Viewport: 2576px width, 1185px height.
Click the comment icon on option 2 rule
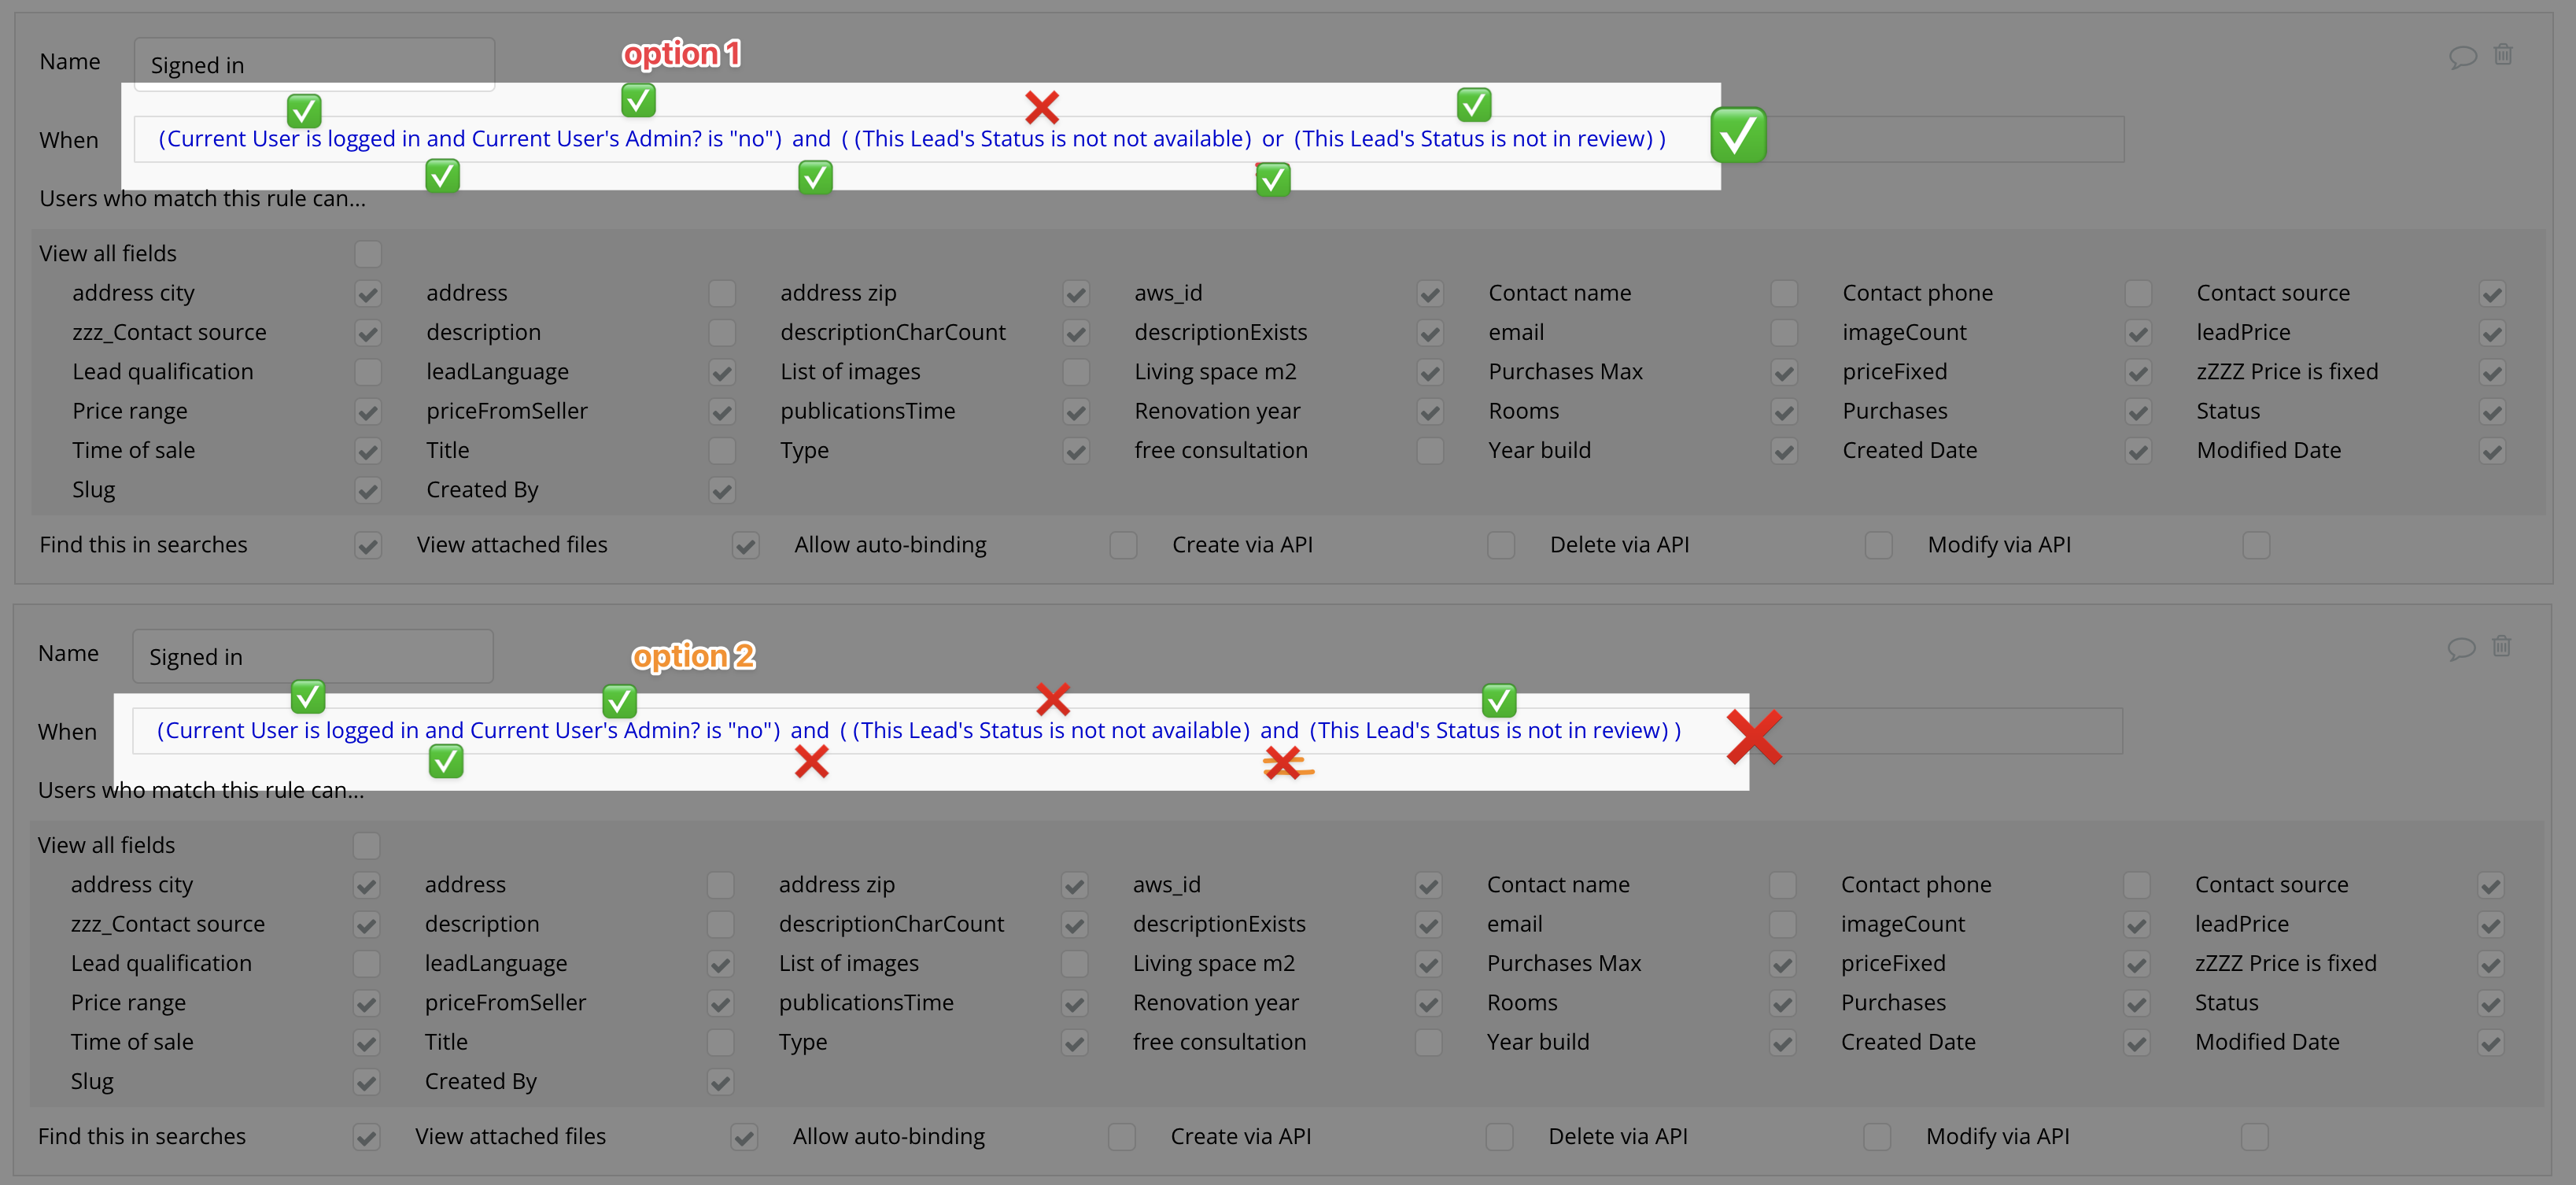click(2461, 648)
